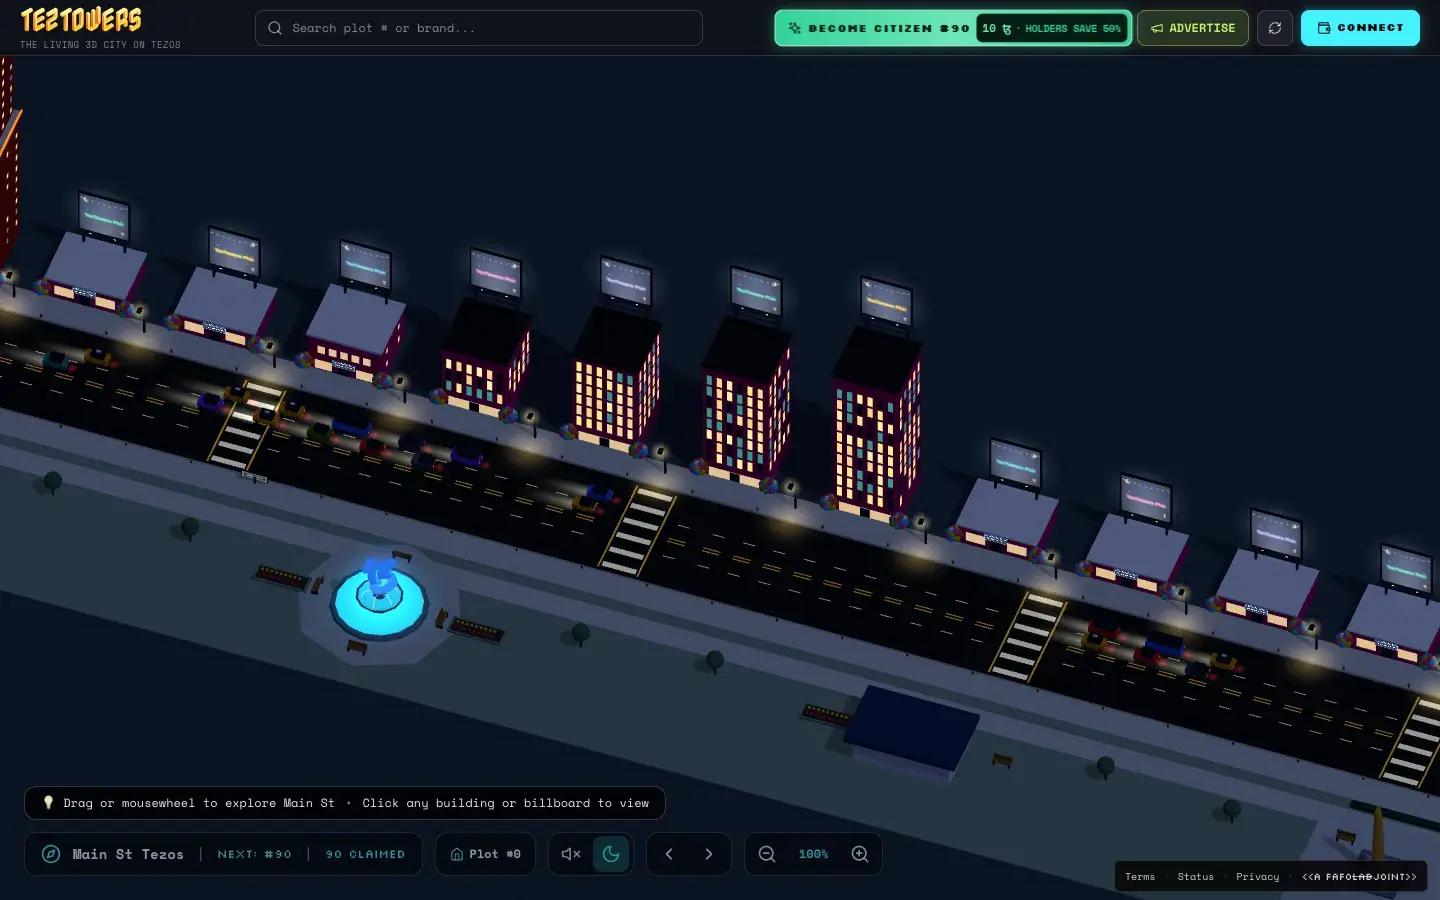
Task: Toggle night mode moon icon
Action: coord(611,854)
